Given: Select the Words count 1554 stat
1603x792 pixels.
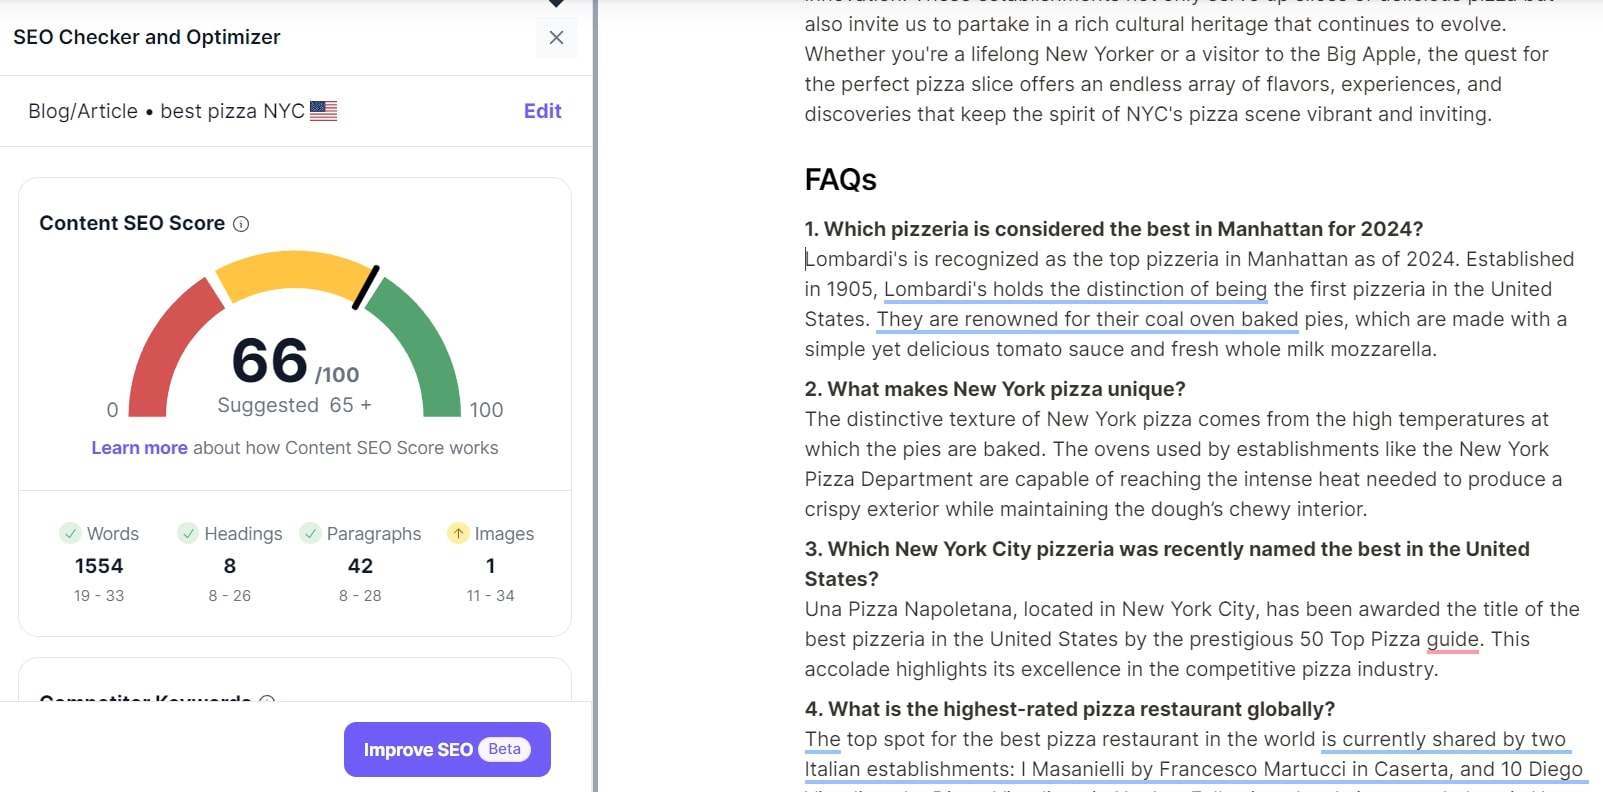Looking at the screenshot, I should coord(99,565).
